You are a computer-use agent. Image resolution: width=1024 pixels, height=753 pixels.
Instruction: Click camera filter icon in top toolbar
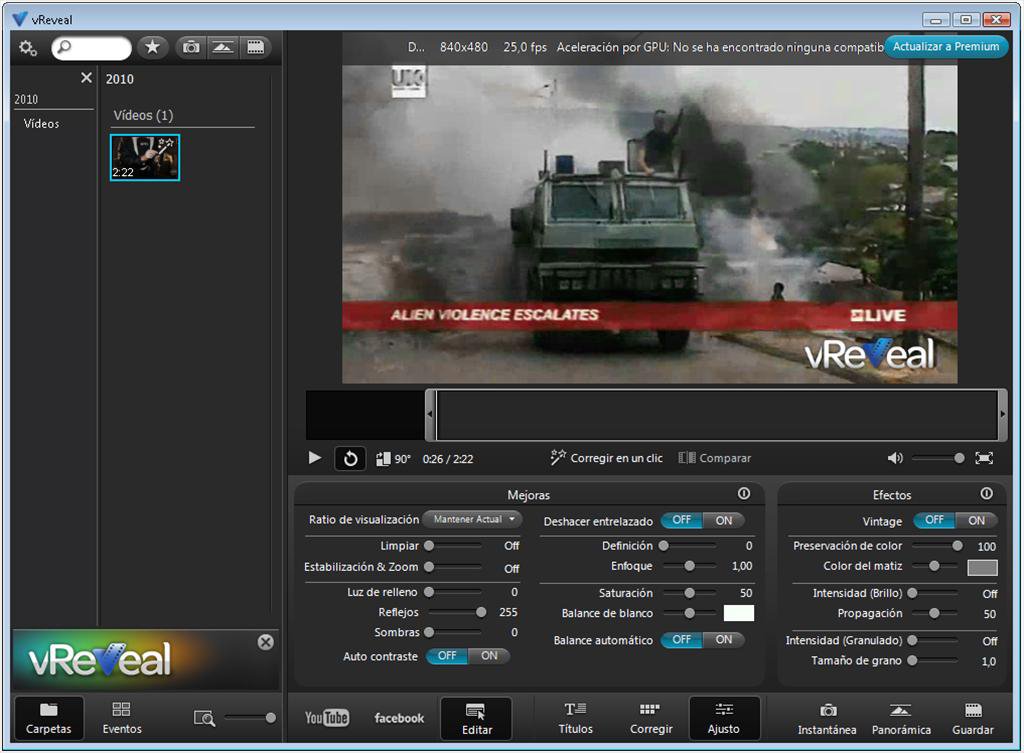191,47
